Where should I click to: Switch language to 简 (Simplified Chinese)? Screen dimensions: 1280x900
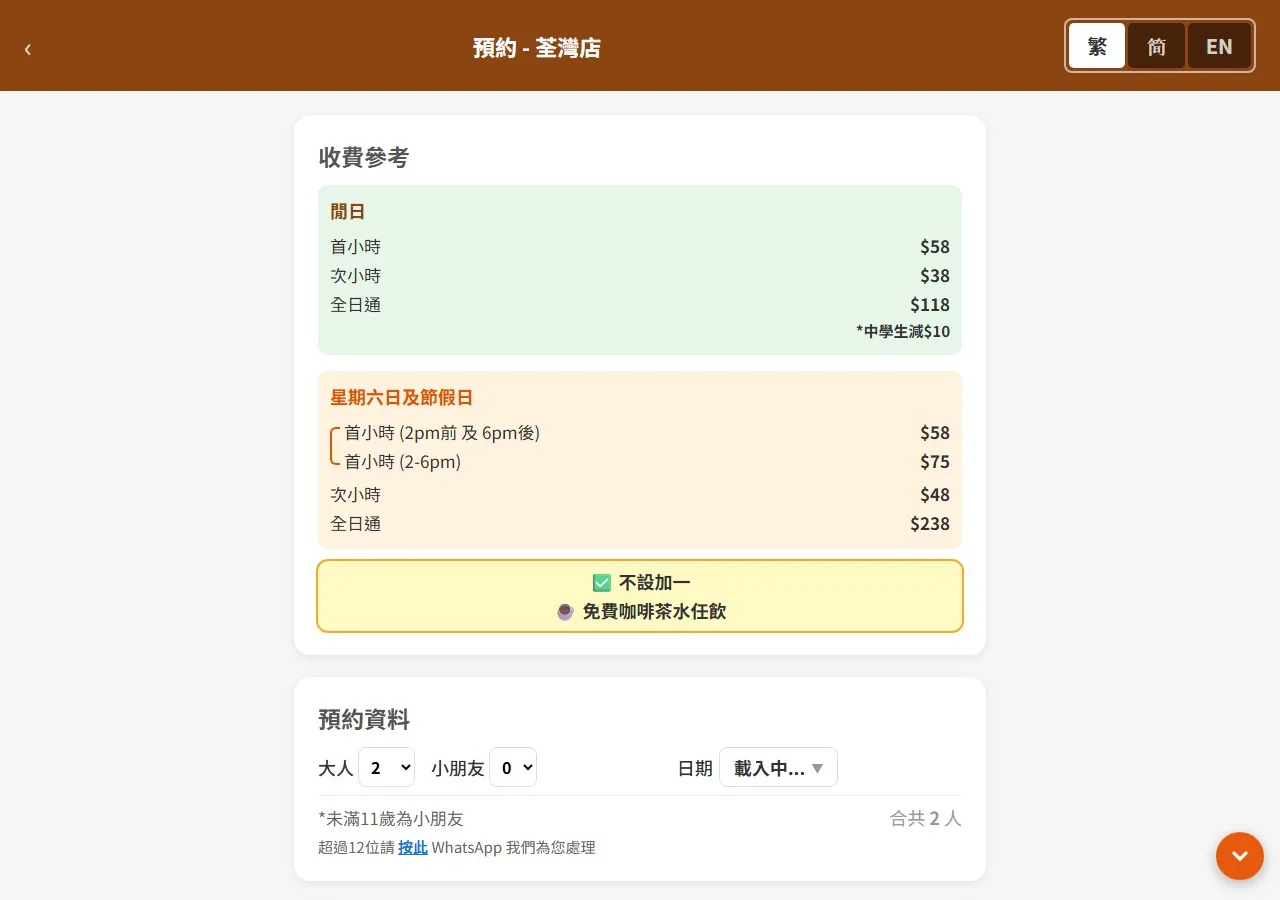click(x=1157, y=46)
